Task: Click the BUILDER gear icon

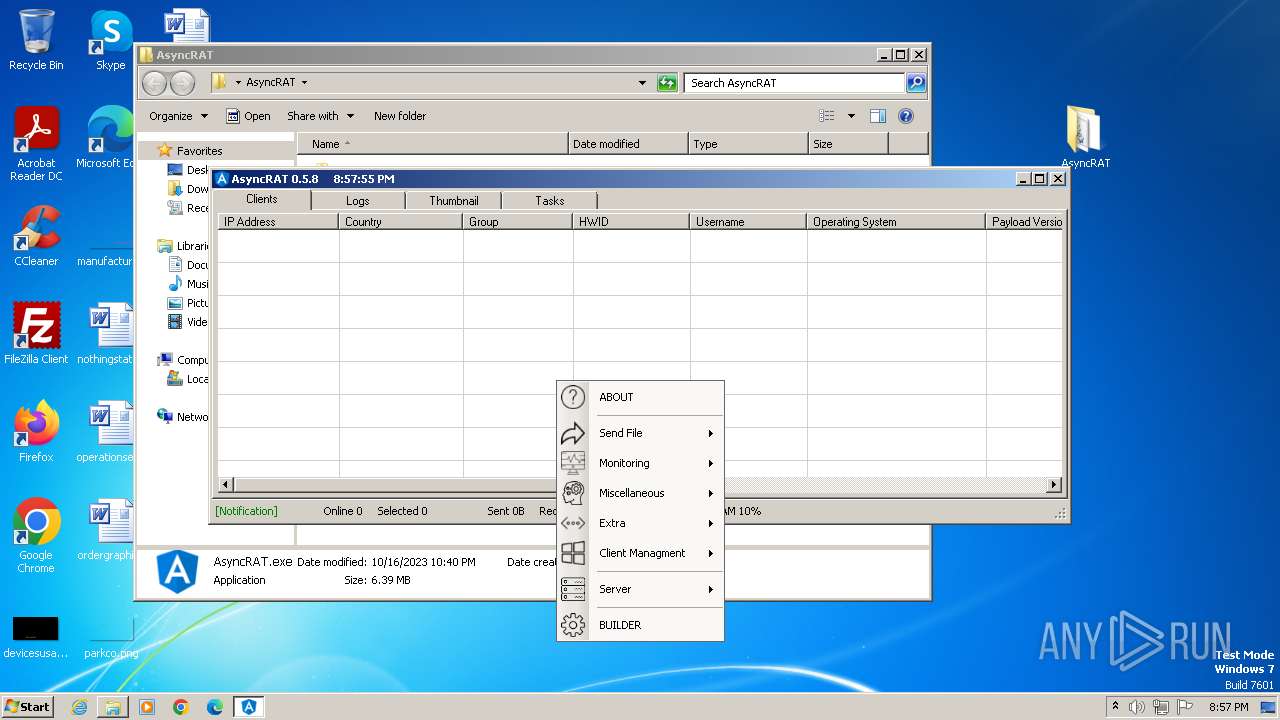Action: (573, 625)
